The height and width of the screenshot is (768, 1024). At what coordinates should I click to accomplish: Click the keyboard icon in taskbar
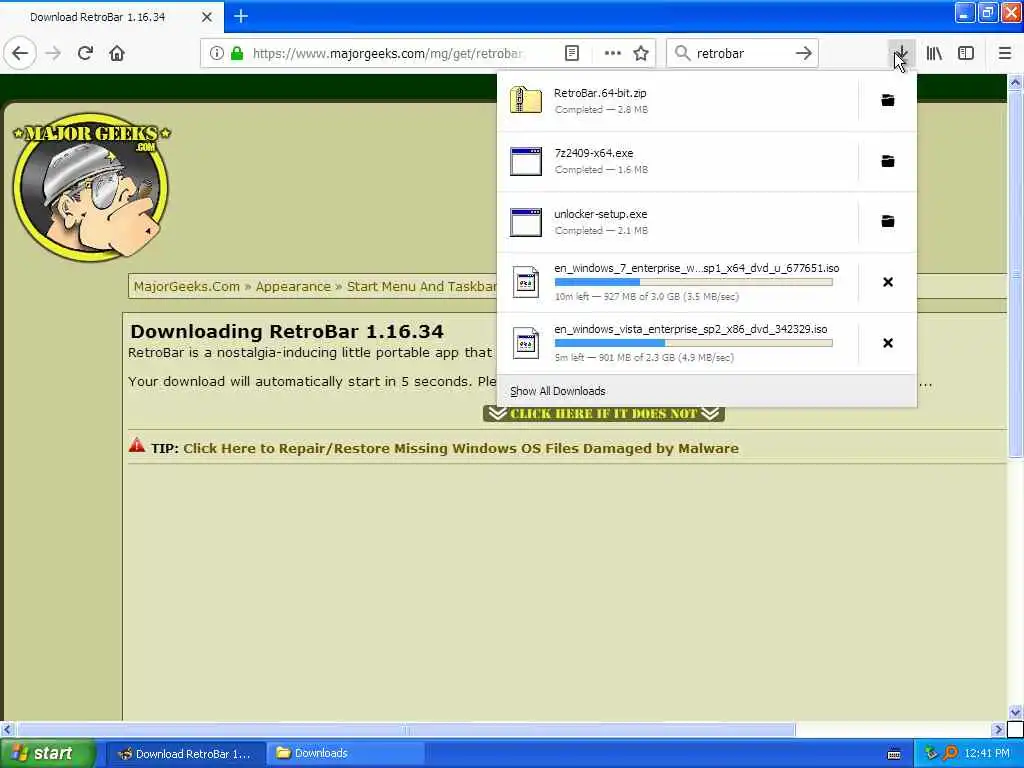pyautogui.click(x=894, y=754)
